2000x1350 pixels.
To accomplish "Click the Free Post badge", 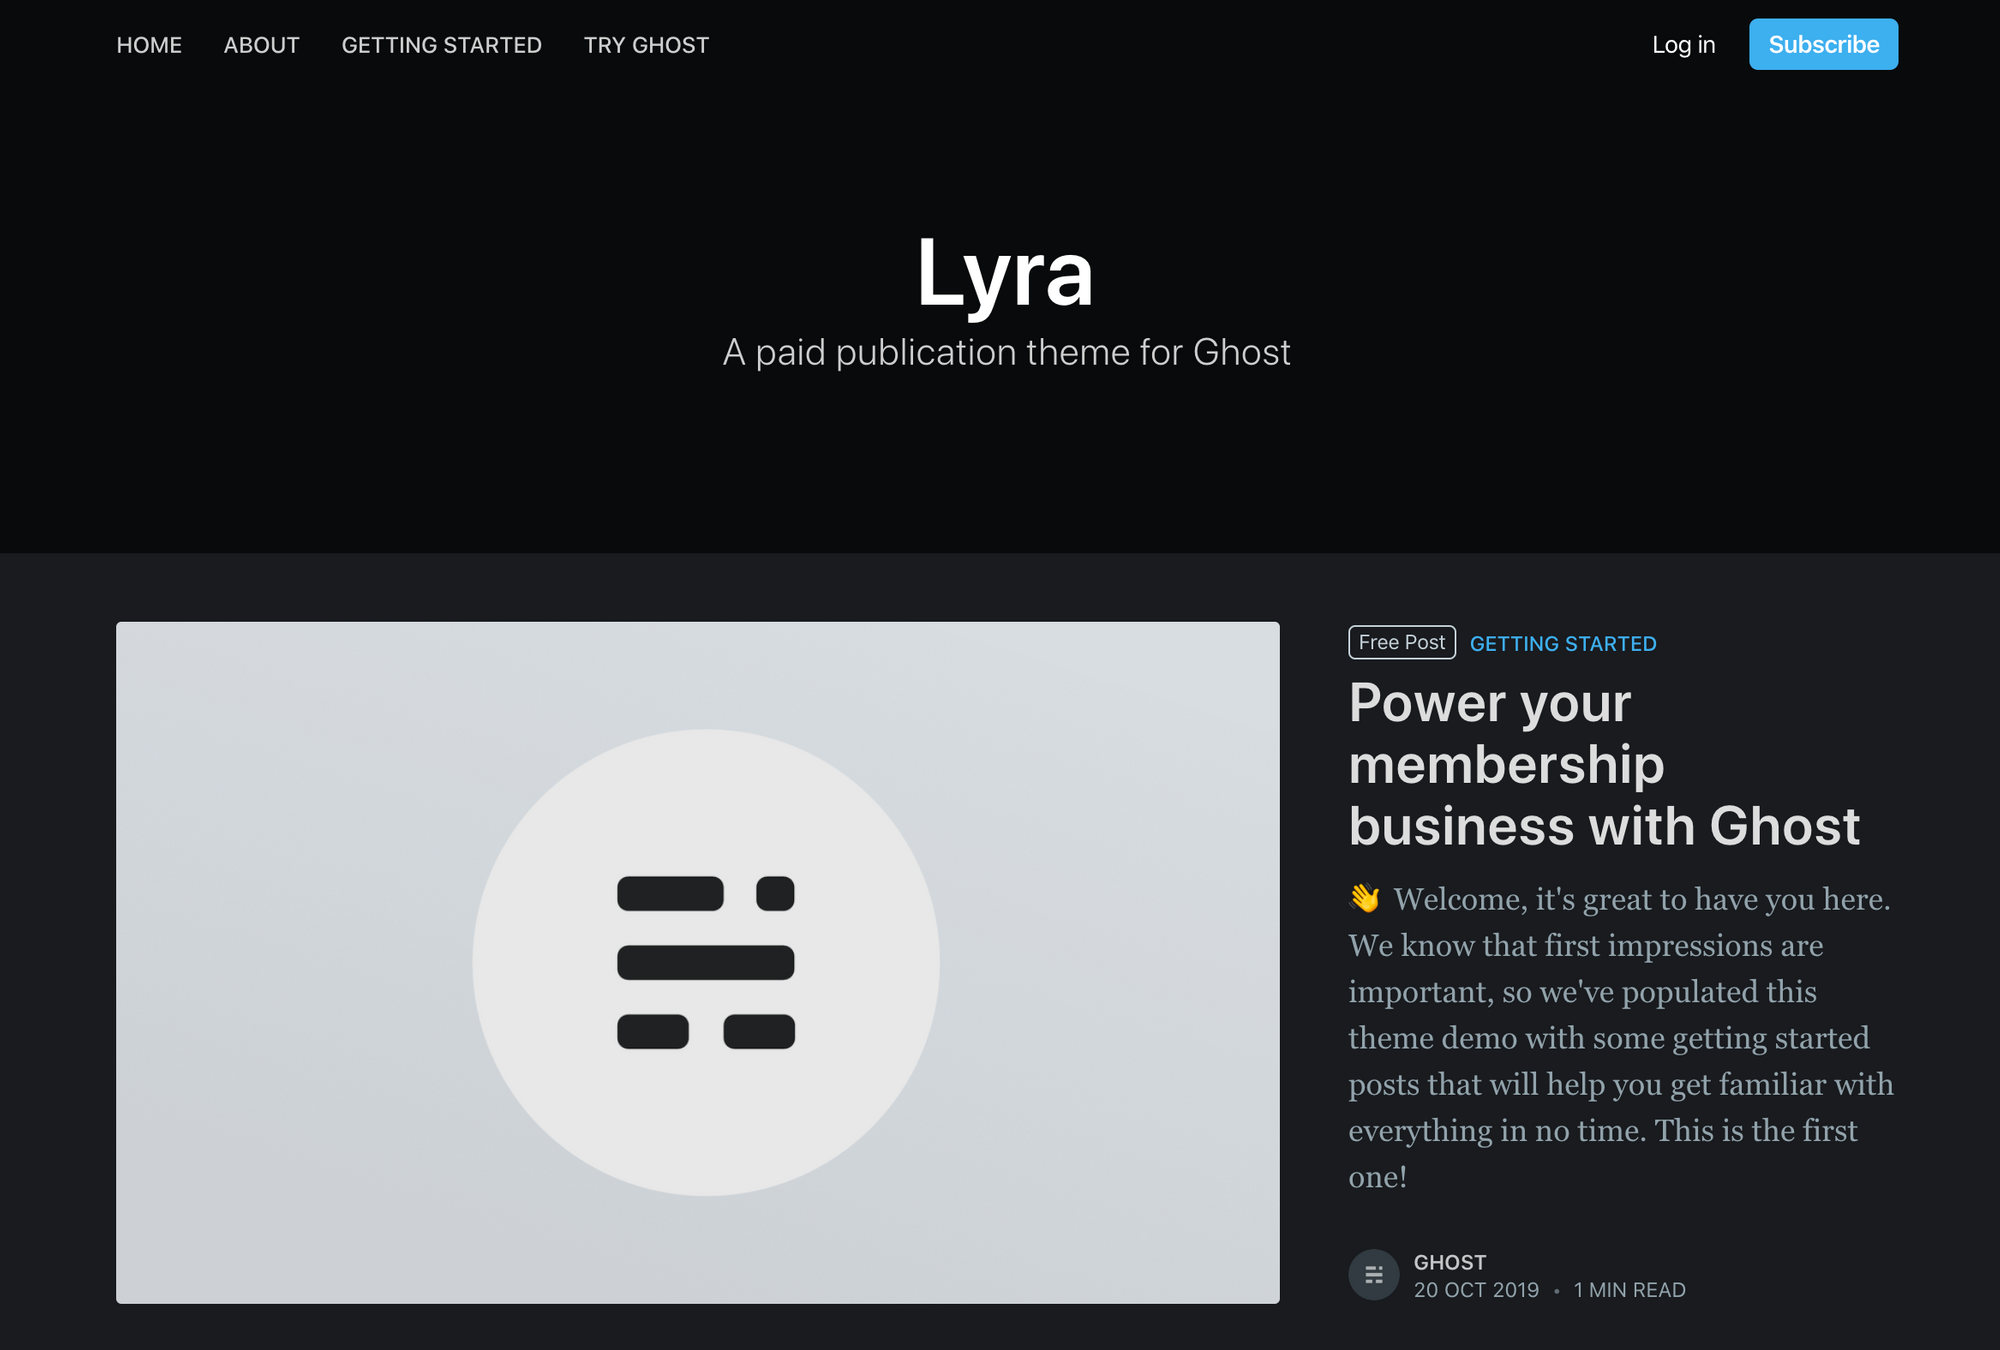I will pos(1401,642).
